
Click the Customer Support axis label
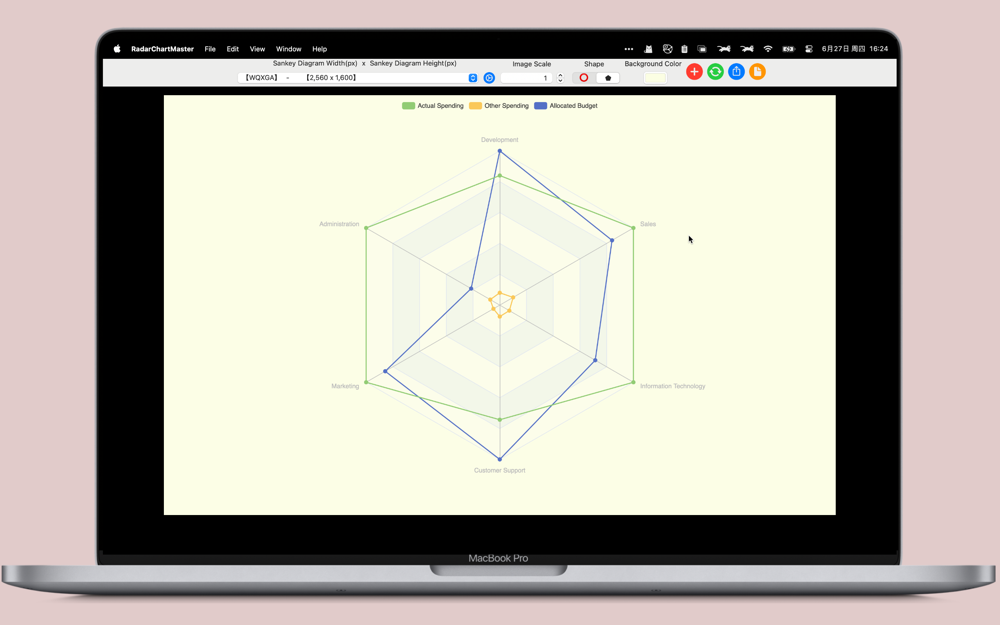coord(499,470)
